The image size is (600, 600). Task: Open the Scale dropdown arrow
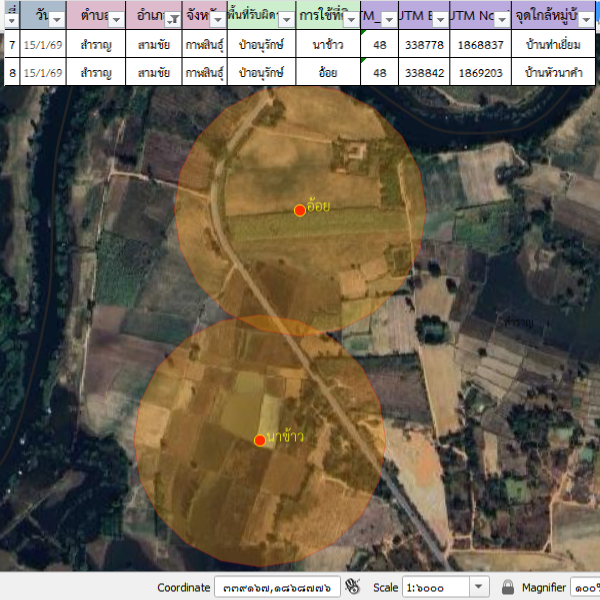[x=478, y=587]
